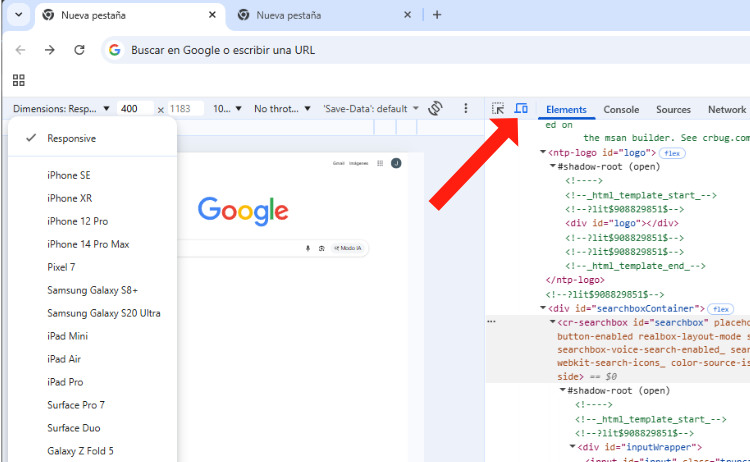This screenshot has height=462, width=750.
Task: Open the ellipsis actions for selected node
Action: pos(491,322)
